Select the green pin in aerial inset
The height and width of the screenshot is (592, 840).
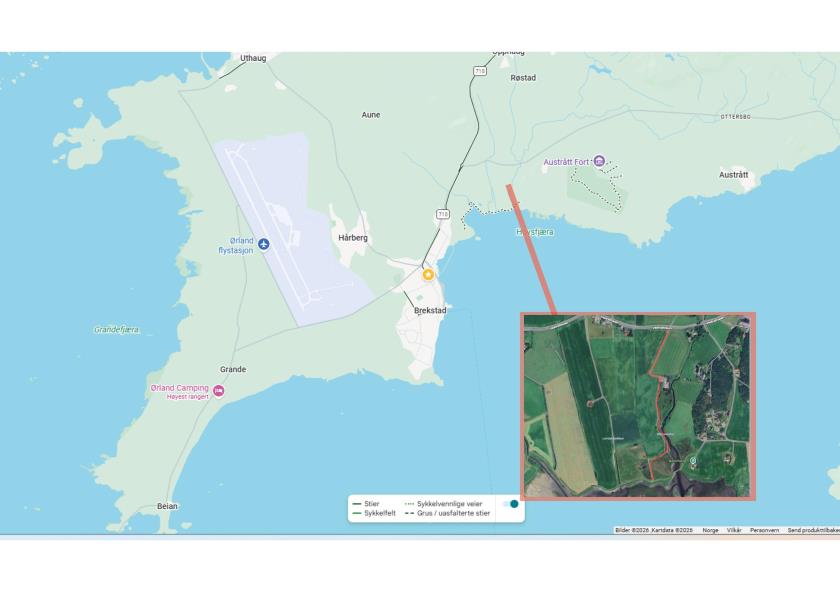click(x=693, y=461)
